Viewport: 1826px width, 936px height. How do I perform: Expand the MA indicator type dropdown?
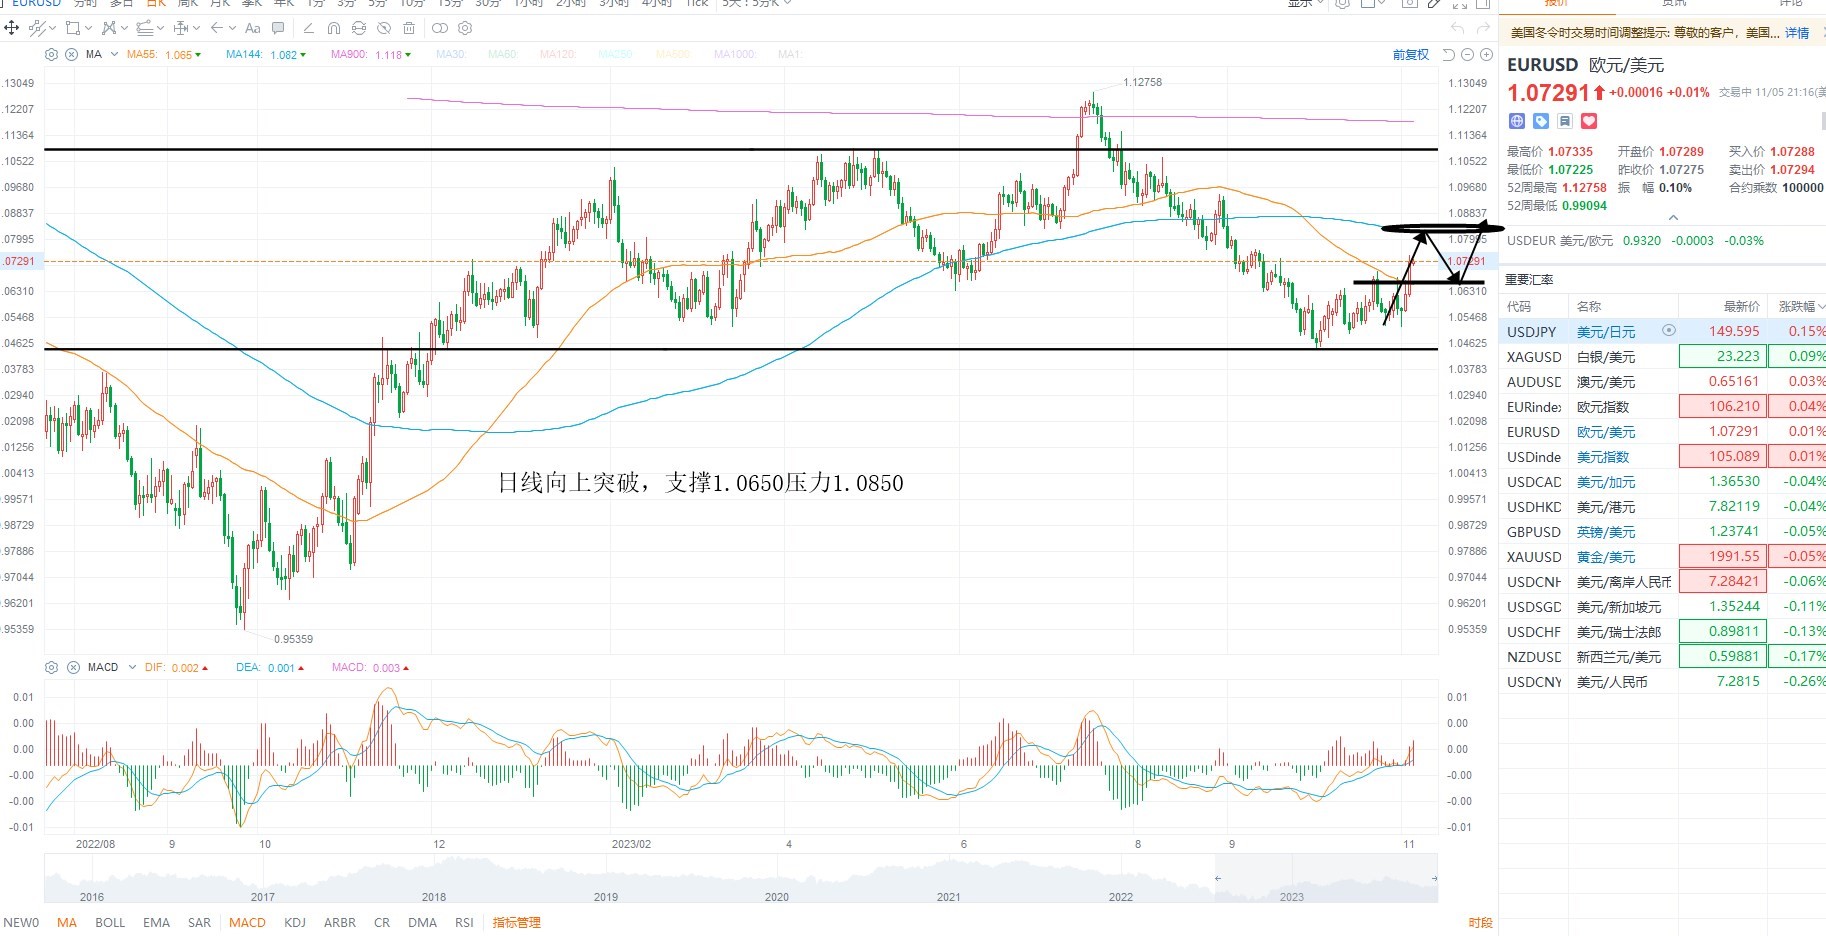[x=114, y=55]
